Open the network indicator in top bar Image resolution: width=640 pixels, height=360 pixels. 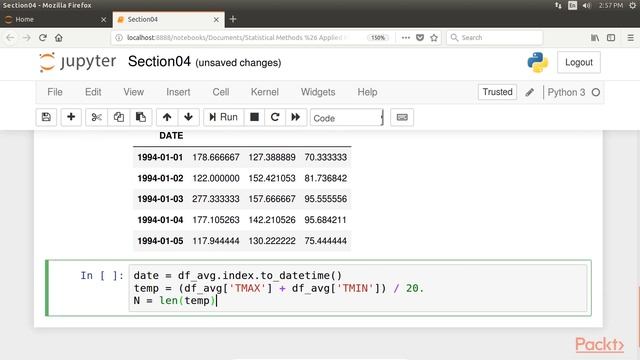(558, 5)
